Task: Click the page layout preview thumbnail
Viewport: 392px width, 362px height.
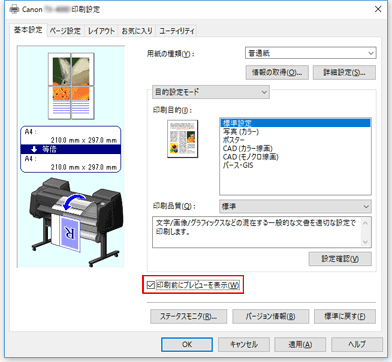Action: [71, 86]
